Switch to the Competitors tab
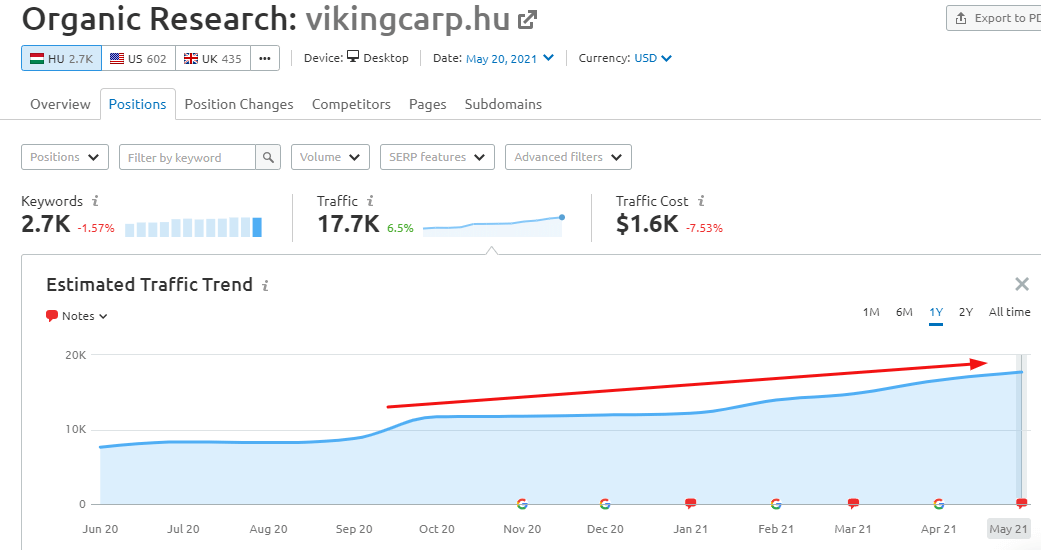 [351, 104]
